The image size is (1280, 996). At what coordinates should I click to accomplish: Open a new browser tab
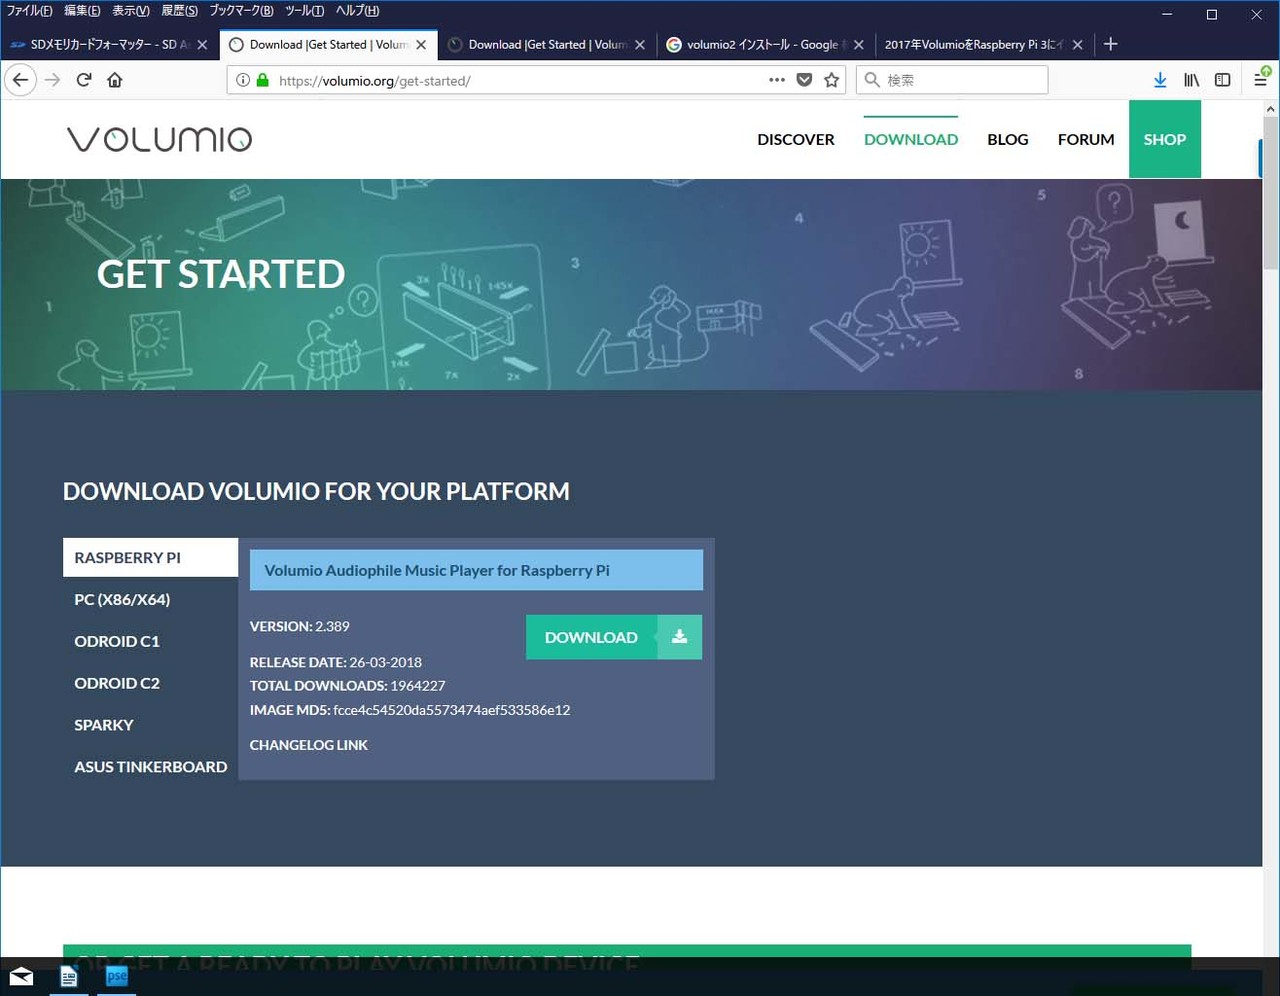coord(1110,44)
